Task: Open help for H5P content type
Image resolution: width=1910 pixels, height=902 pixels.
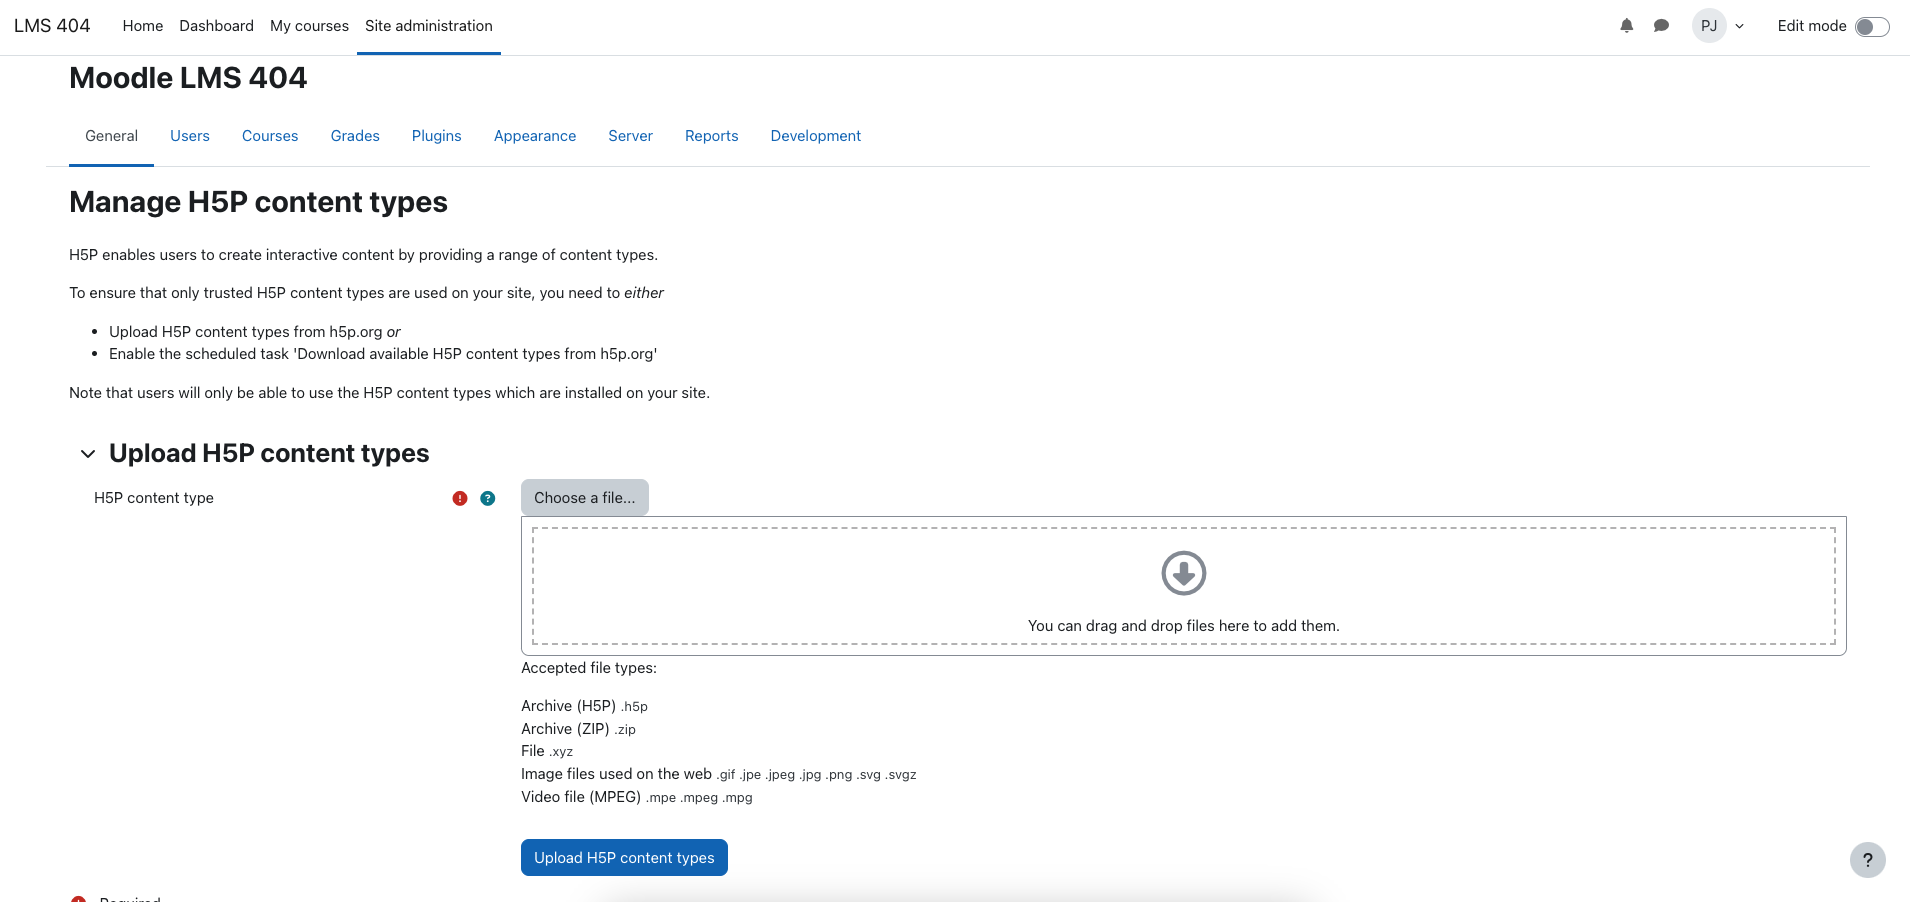Action: pos(488,498)
